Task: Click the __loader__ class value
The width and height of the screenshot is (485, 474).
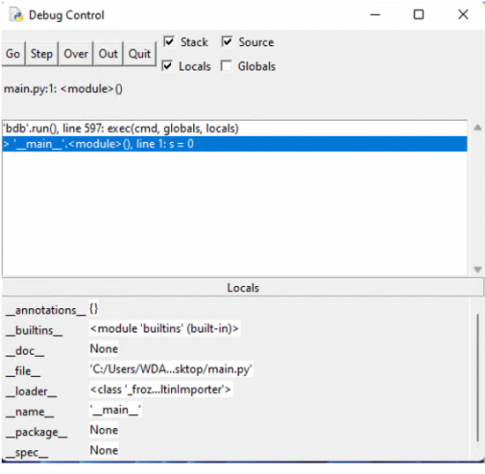Action: [x=161, y=389]
